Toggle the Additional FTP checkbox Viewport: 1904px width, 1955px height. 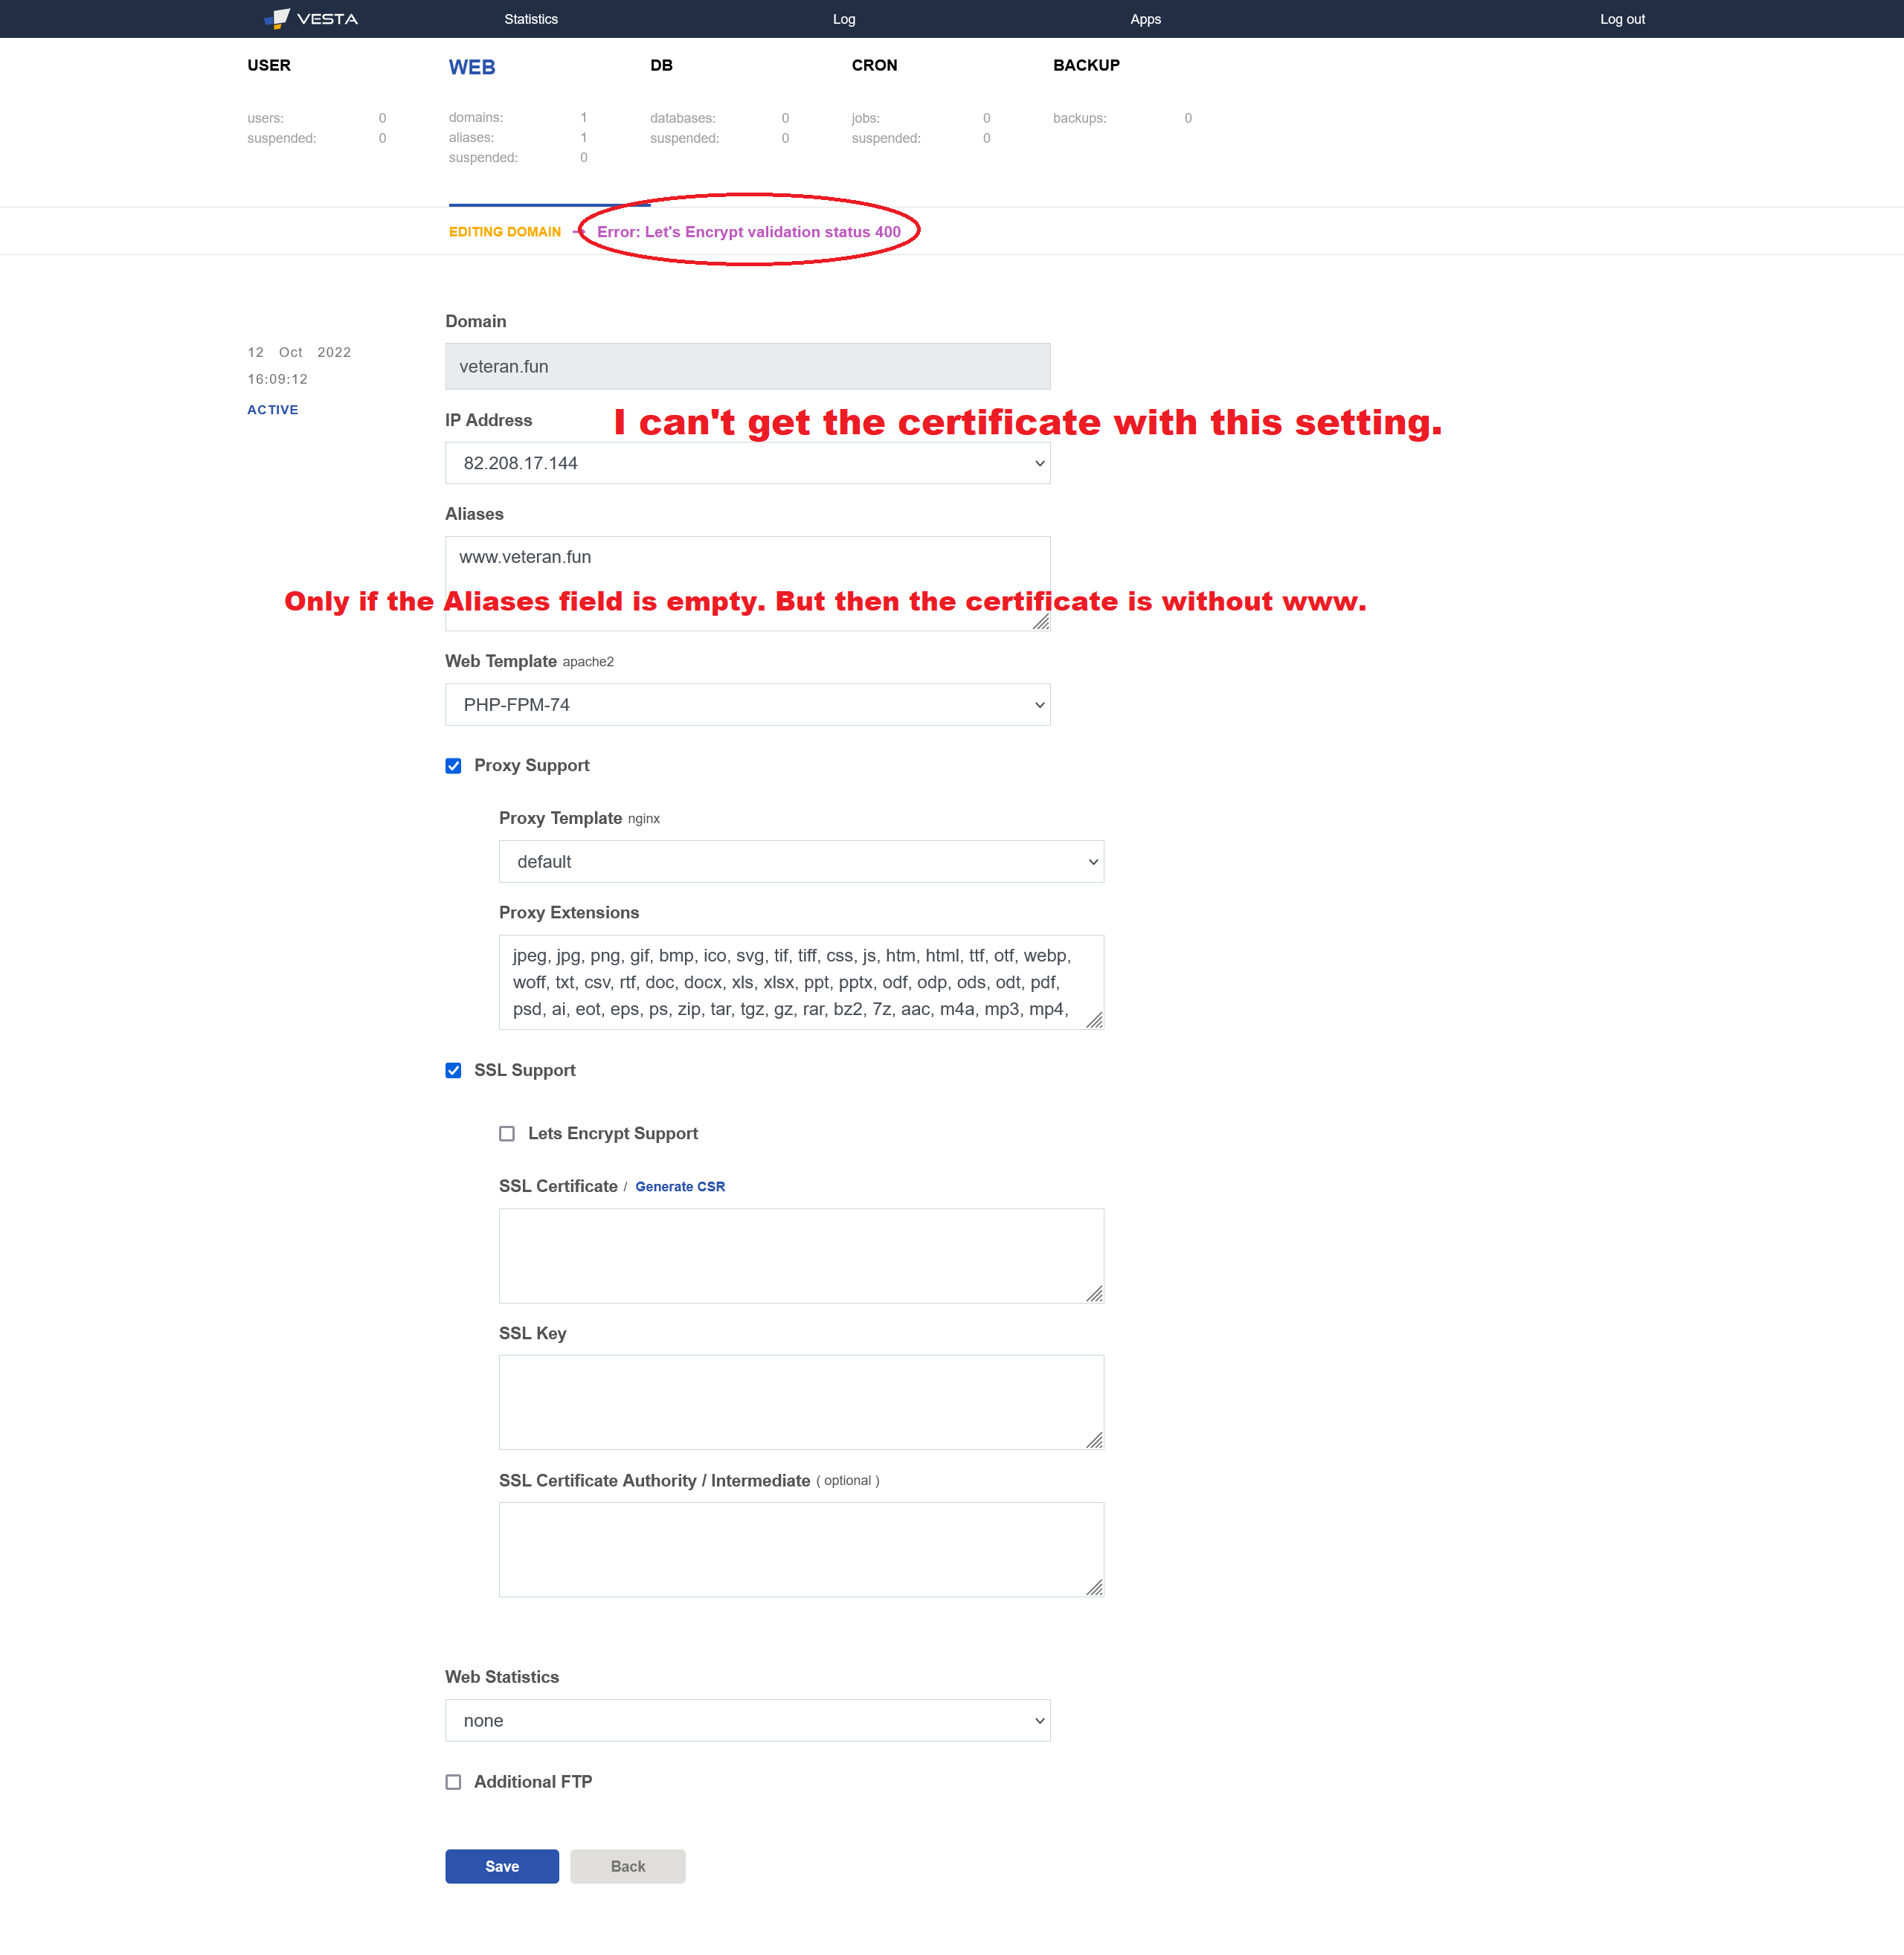453,1781
